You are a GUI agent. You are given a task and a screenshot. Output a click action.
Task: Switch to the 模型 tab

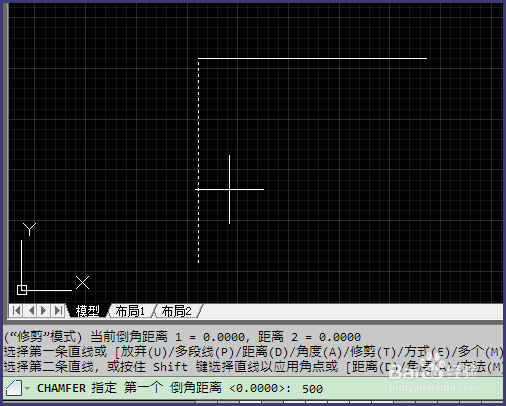click(87, 311)
